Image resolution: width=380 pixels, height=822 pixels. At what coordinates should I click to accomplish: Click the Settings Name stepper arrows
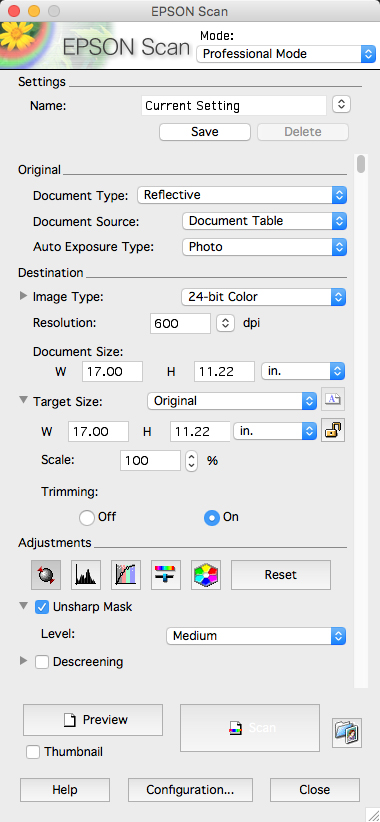coord(341,104)
